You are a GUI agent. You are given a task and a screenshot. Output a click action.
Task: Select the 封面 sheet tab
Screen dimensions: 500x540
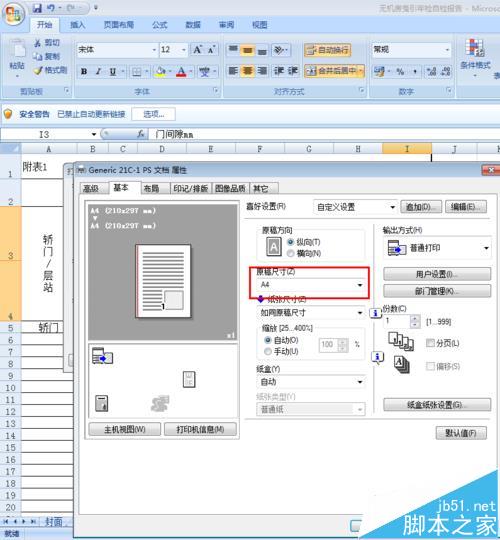[x=54, y=522]
